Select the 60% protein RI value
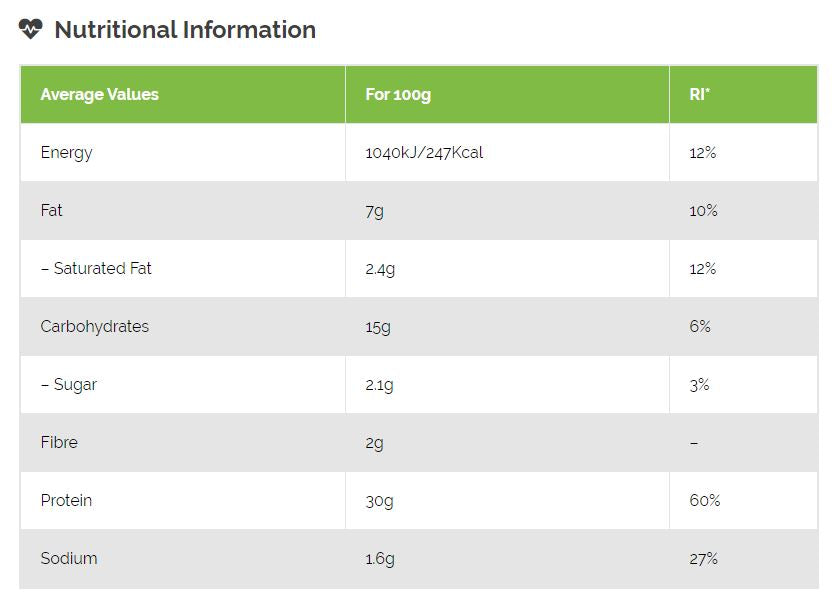The height and width of the screenshot is (603, 834). click(x=704, y=501)
